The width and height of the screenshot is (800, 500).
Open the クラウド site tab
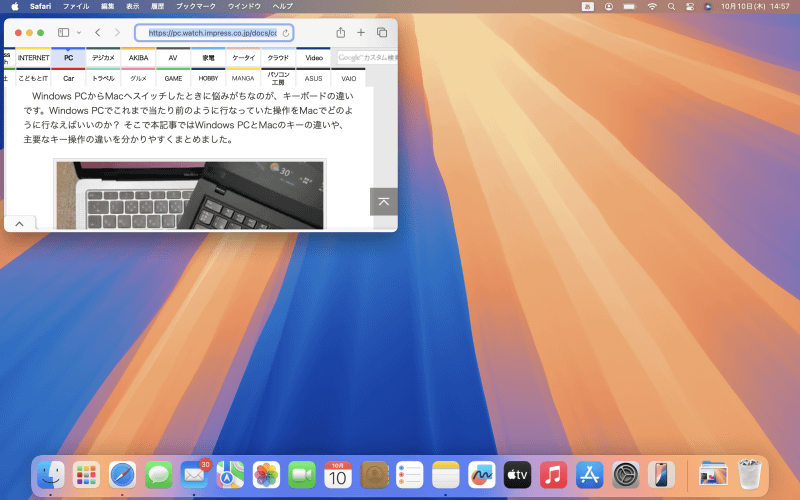coord(278,58)
